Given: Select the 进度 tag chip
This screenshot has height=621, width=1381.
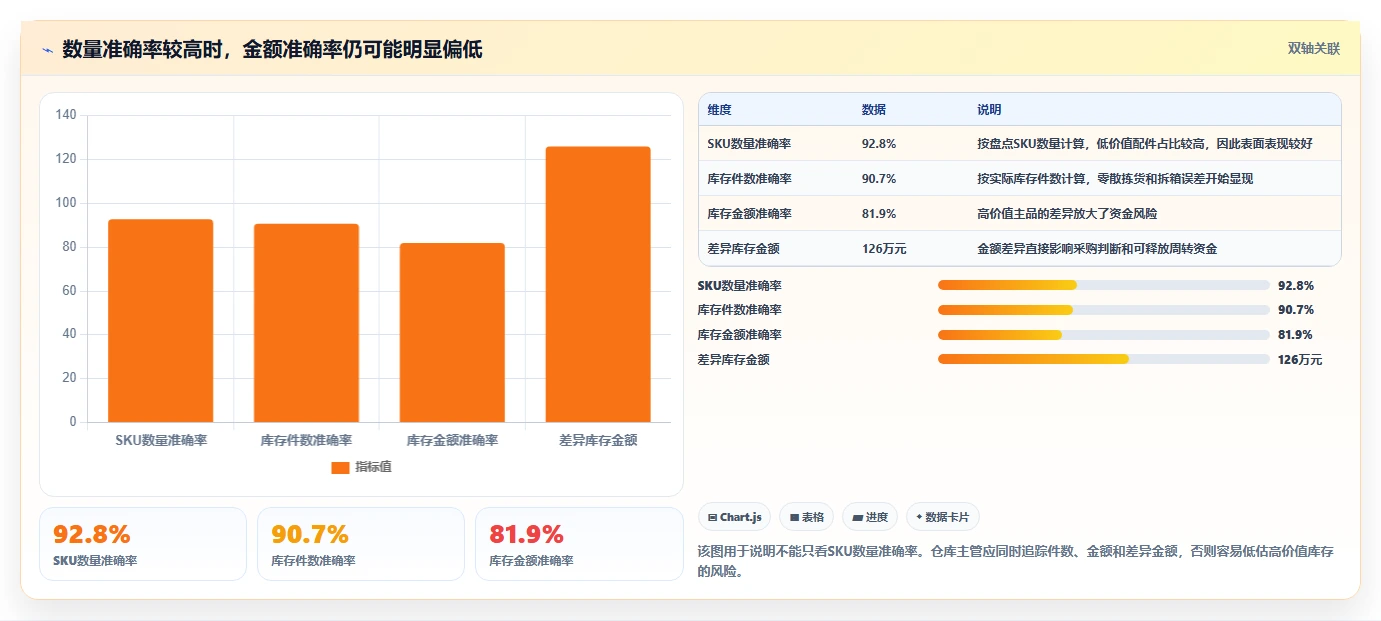Looking at the screenshot, I should pyautogui.click(x=870, y=517).
